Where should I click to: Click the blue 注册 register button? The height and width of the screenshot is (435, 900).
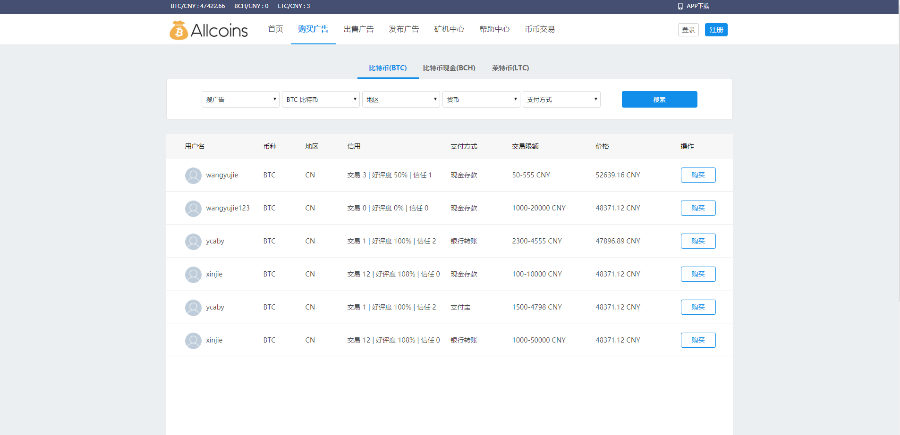716,29
